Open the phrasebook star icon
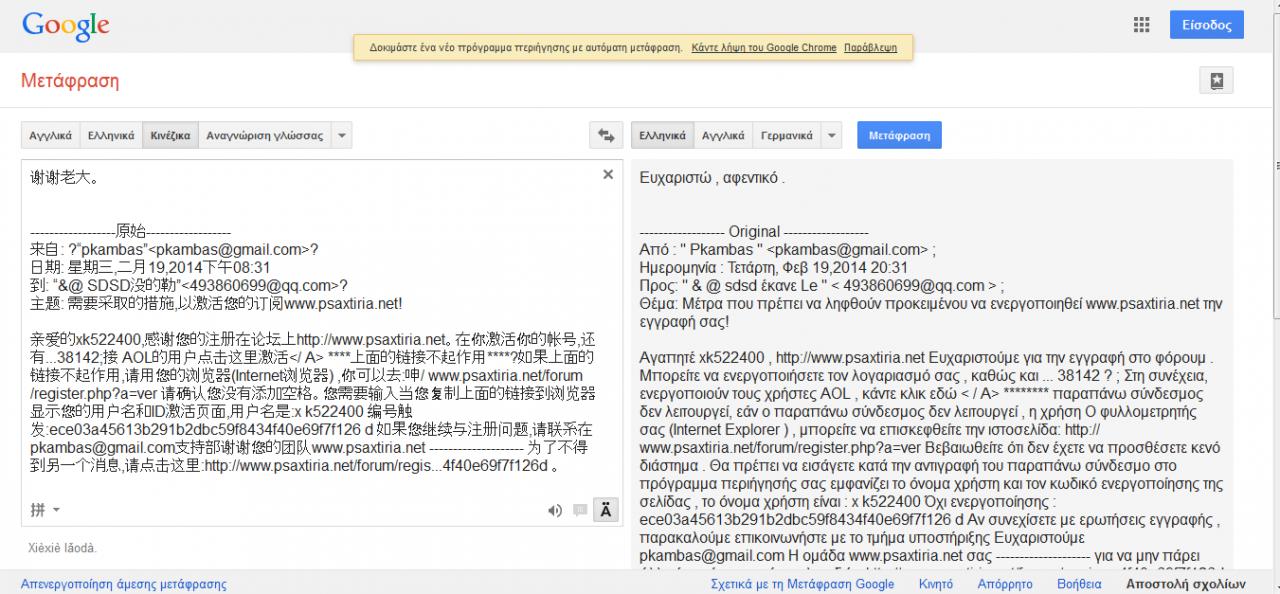Screen dimensions: 1280x594 pos(1216,81)
